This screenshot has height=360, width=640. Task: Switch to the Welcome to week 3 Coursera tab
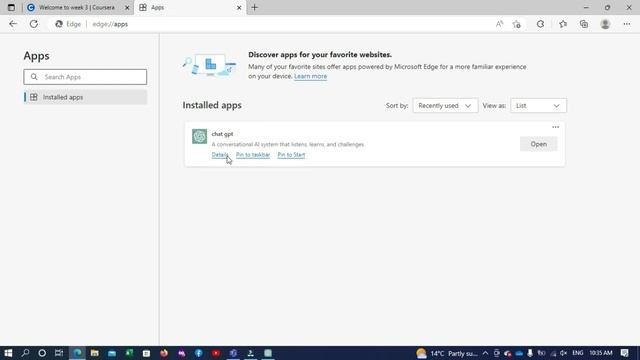pyautogui.click(x=77, y=7)
